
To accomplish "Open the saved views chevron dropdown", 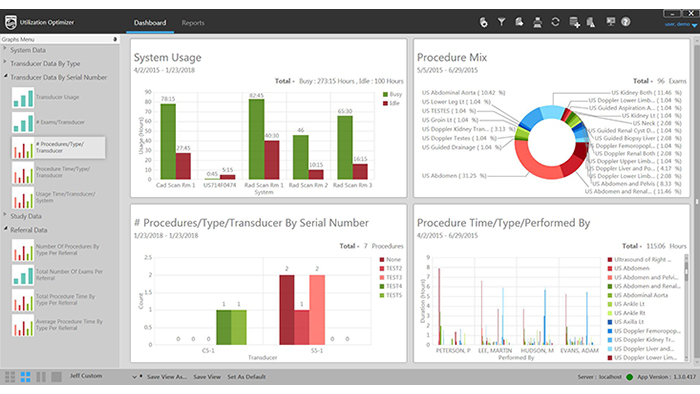I will tap(134, 377).
